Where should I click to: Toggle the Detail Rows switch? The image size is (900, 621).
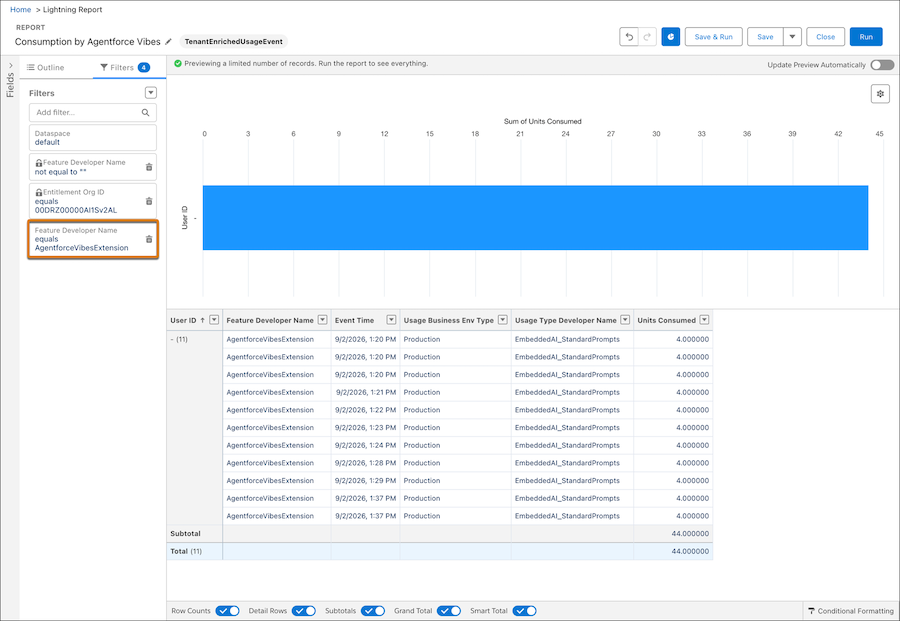(x=304, y=611)
